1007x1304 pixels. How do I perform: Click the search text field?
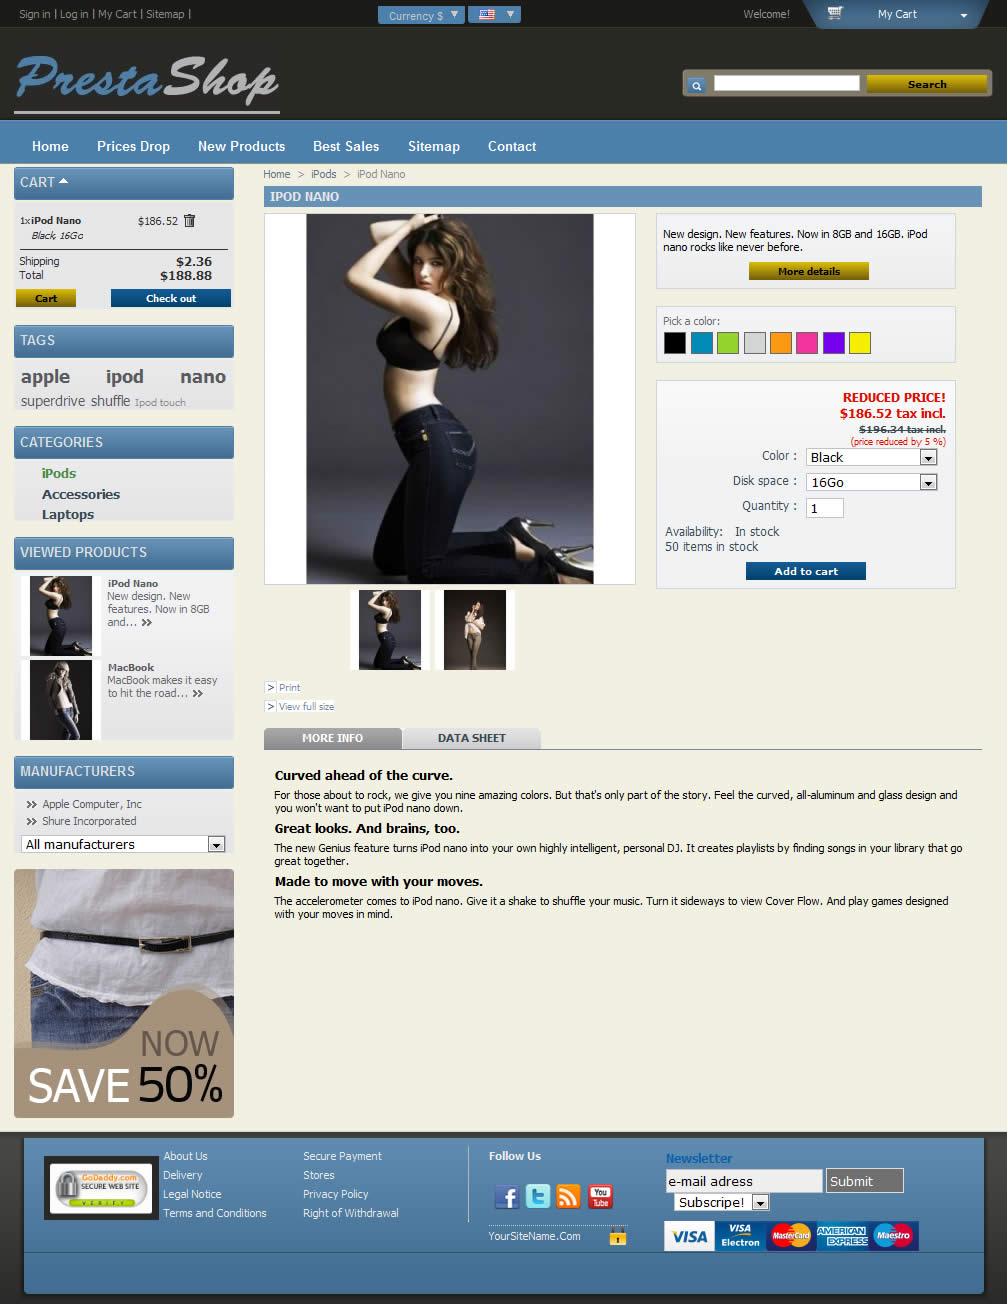pyautogui.click(x=786, y=84)
